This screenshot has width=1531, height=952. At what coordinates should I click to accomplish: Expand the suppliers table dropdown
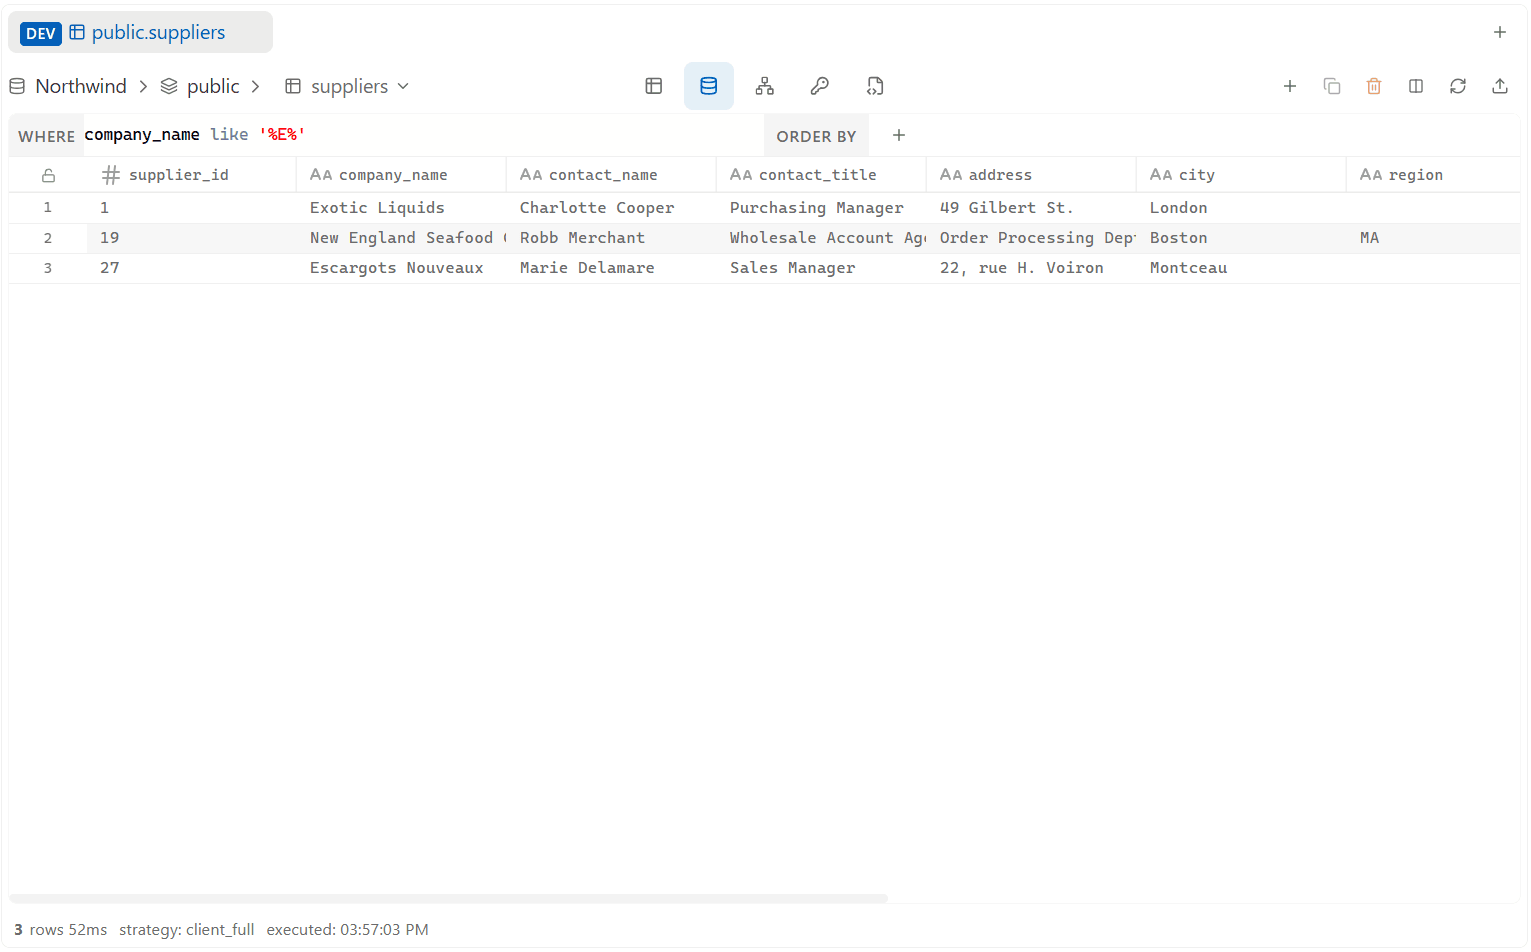coord(403,86)
